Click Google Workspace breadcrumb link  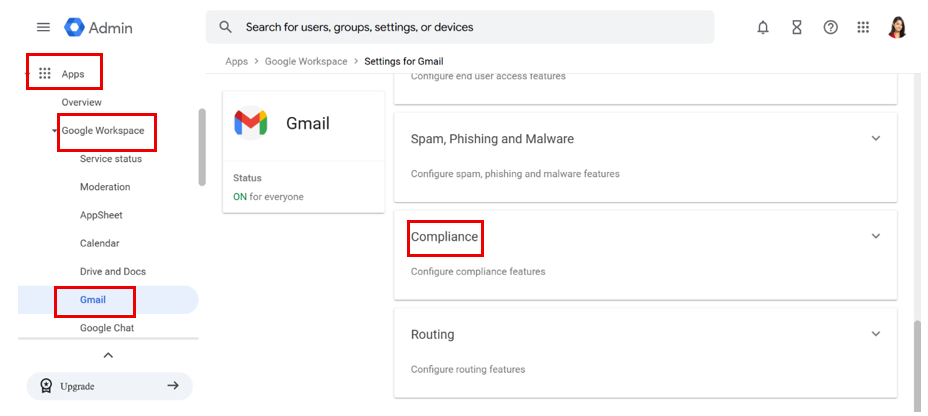[x=306, y=62]
